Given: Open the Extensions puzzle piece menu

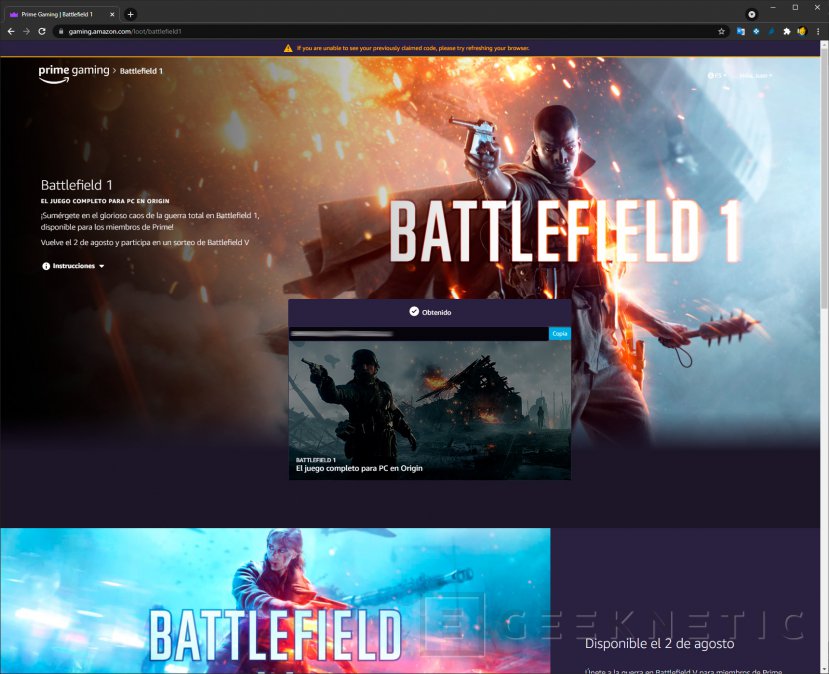Looking at the screenshot, I should click(x=787, y=32).
